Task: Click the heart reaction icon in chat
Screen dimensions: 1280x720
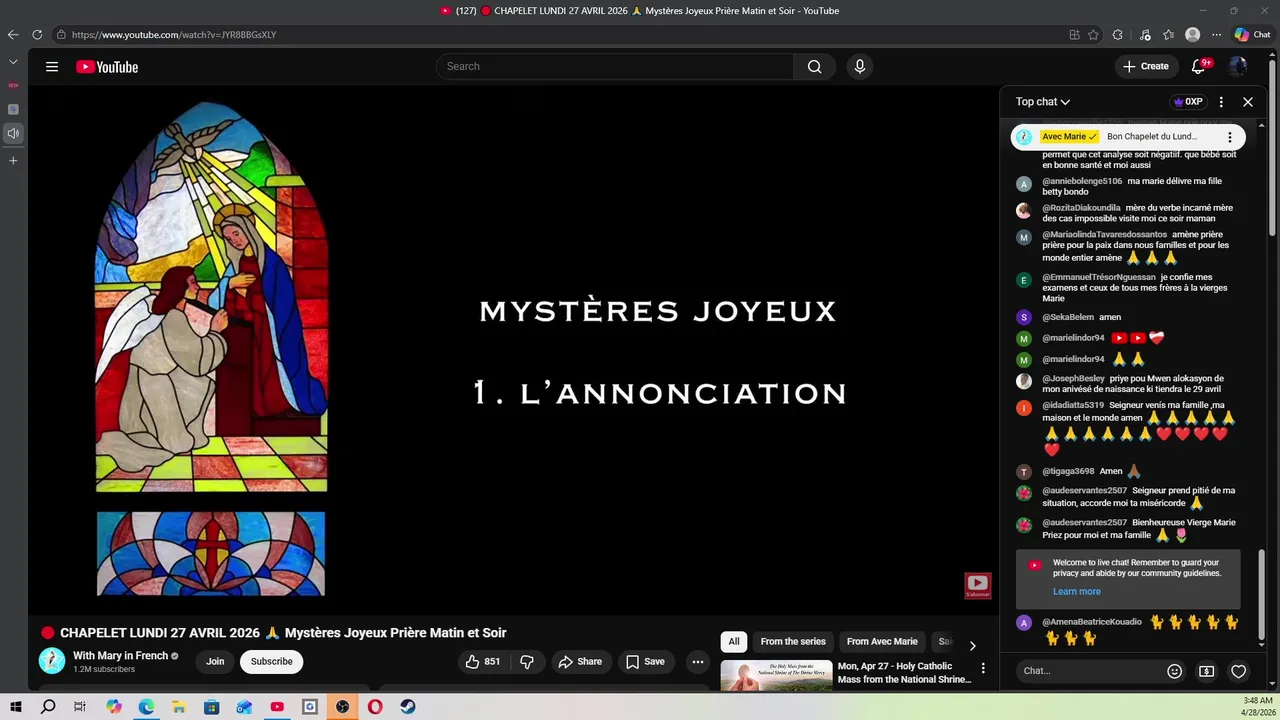Action: [1238, 671]
